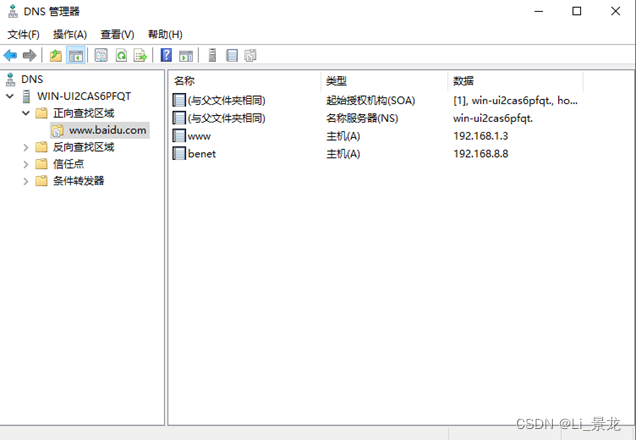Click the www.baidu.com zone icon
The width and height of the screenshot is (636, 440).
click(x=57, y=130)
